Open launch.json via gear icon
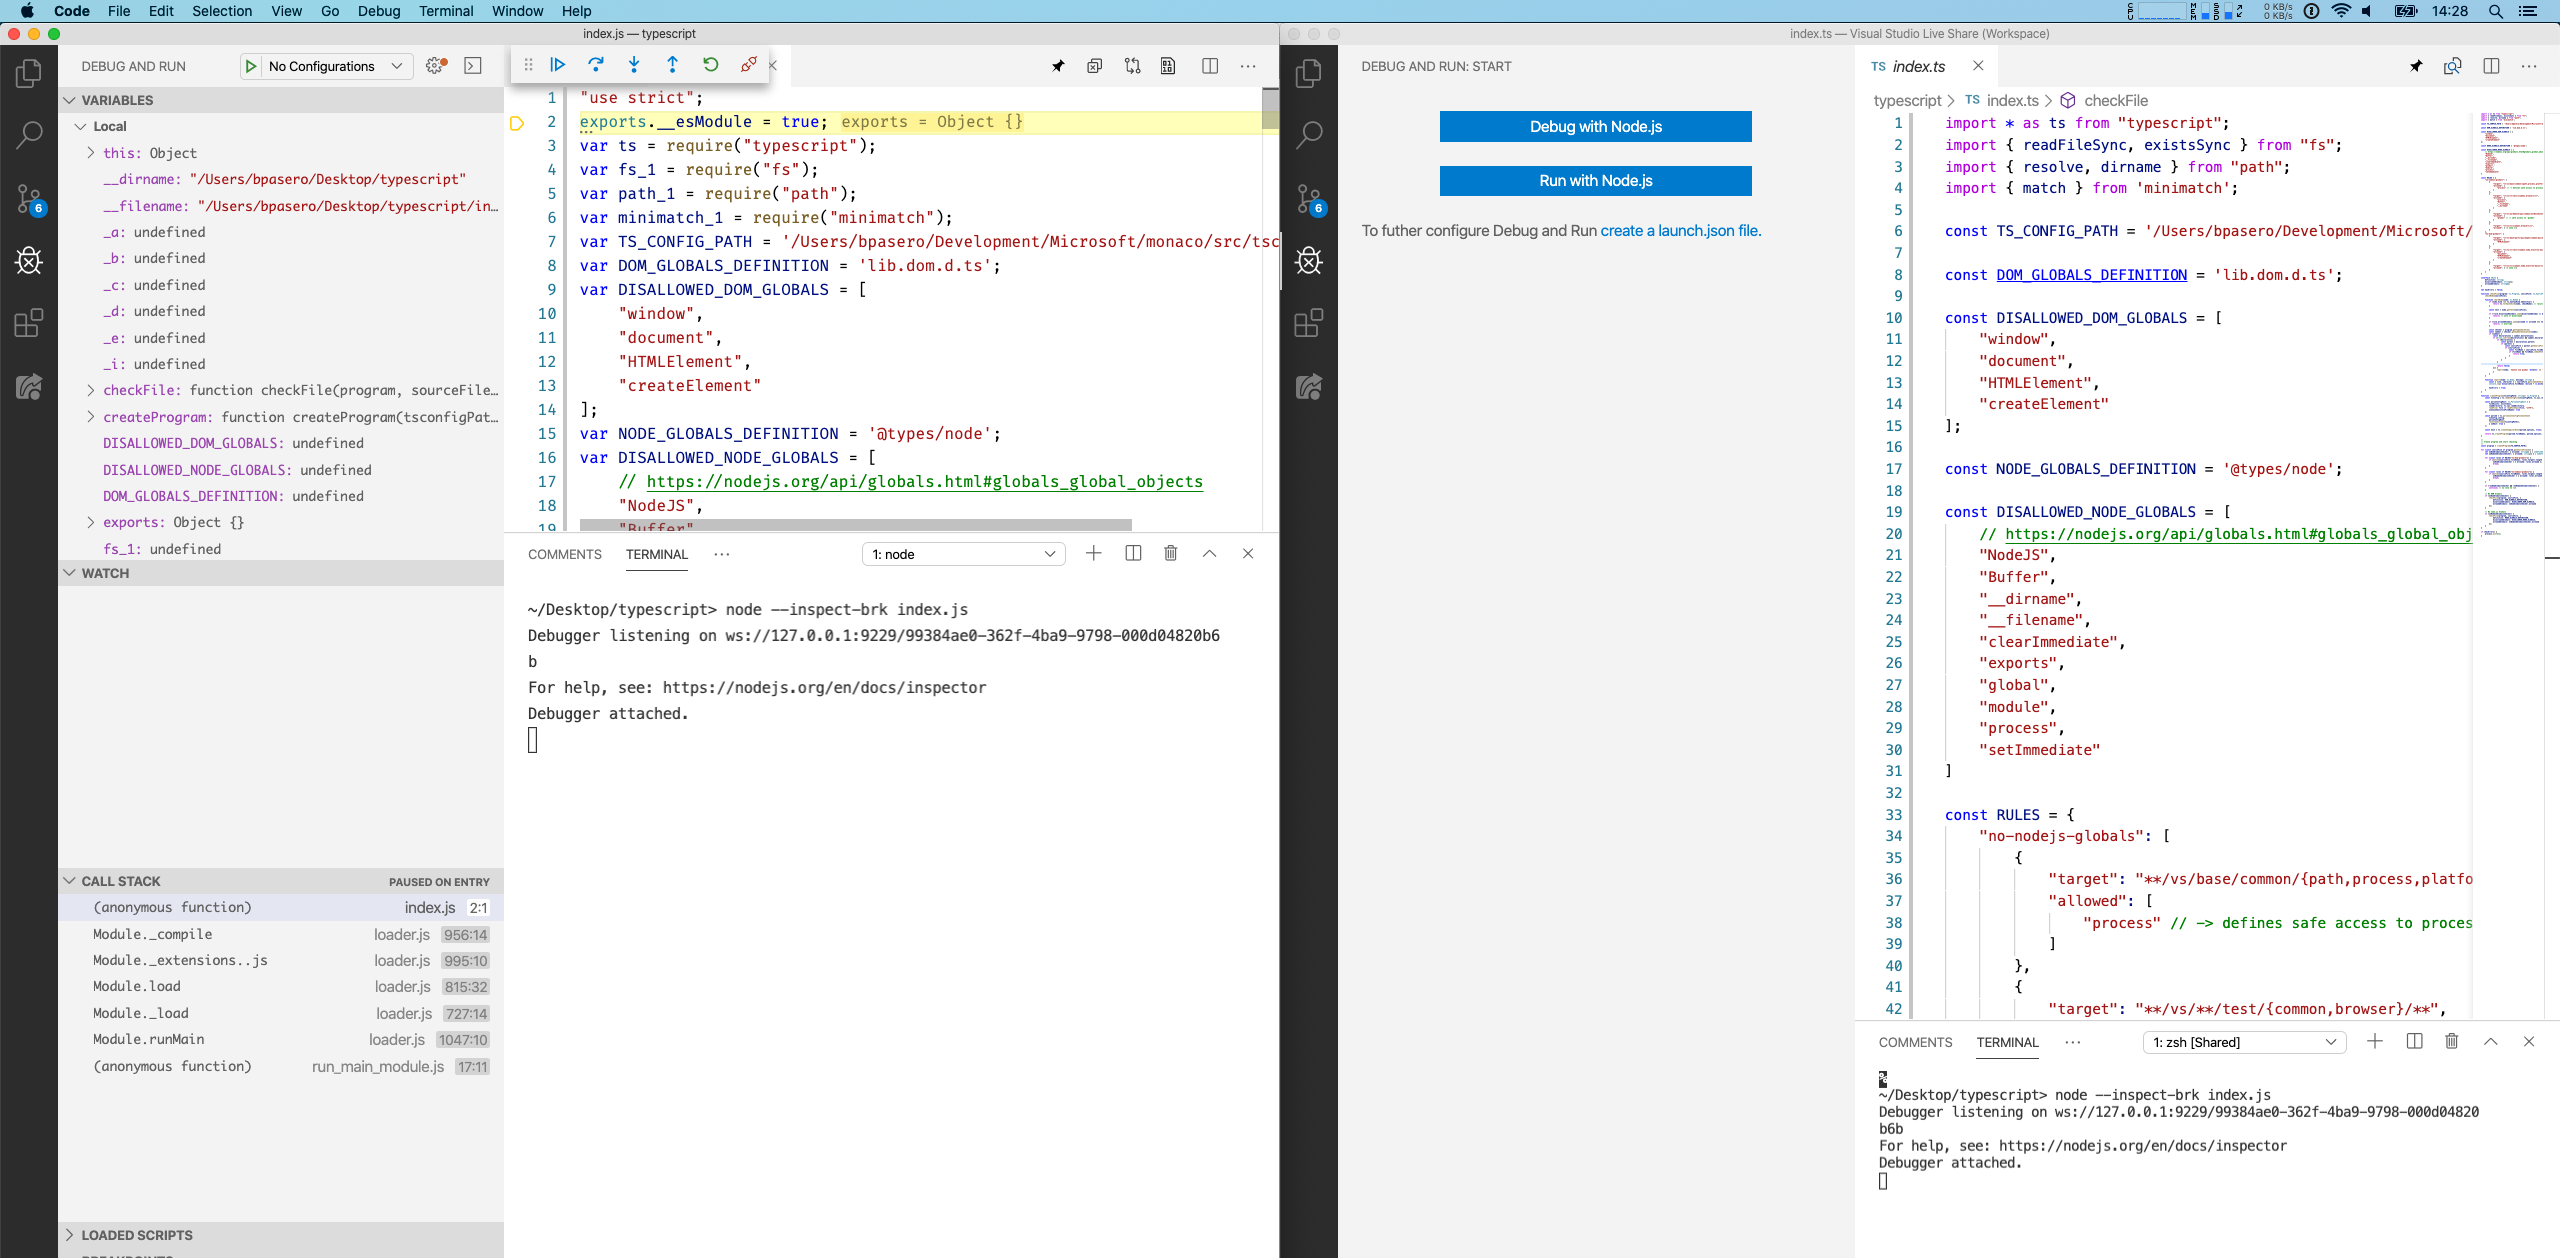Viewport: 2560px width, 1258px height. click(x=436, y=66)
